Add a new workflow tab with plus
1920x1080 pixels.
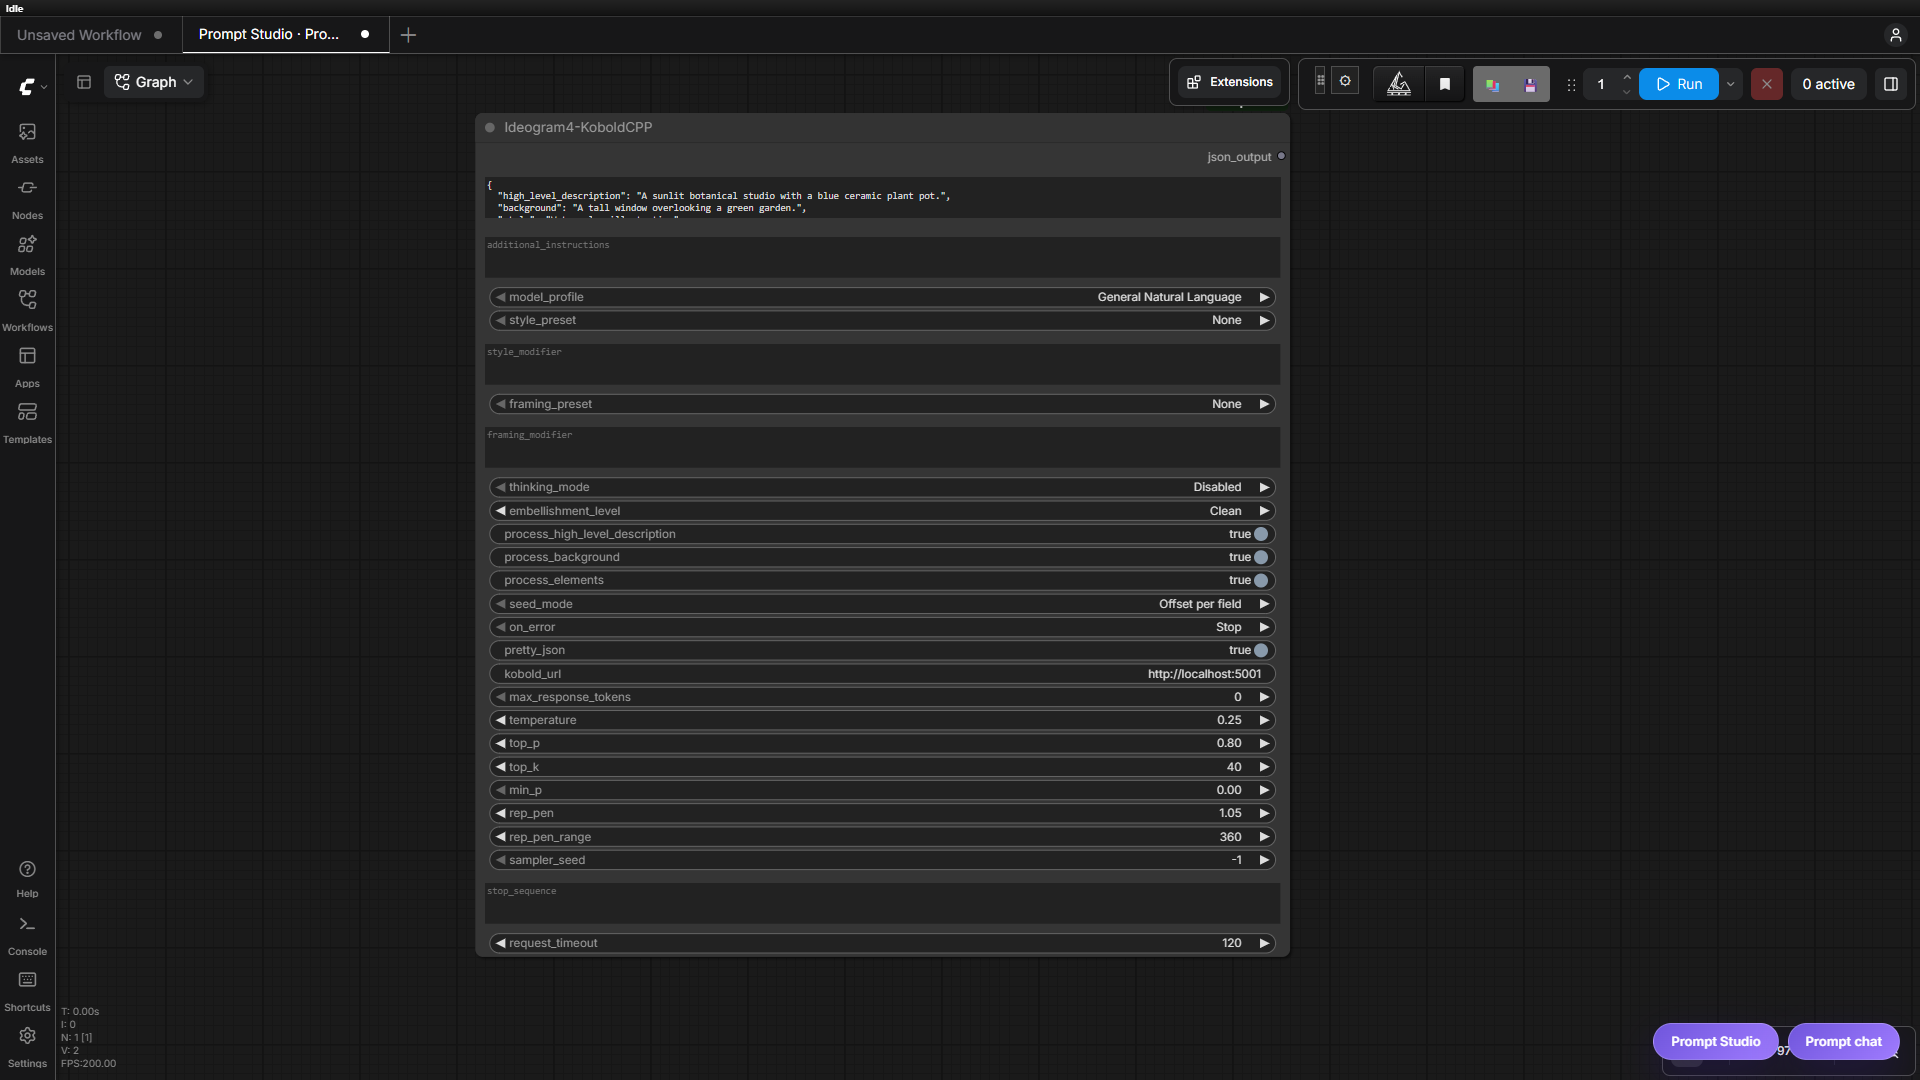(x=408, y=35)
